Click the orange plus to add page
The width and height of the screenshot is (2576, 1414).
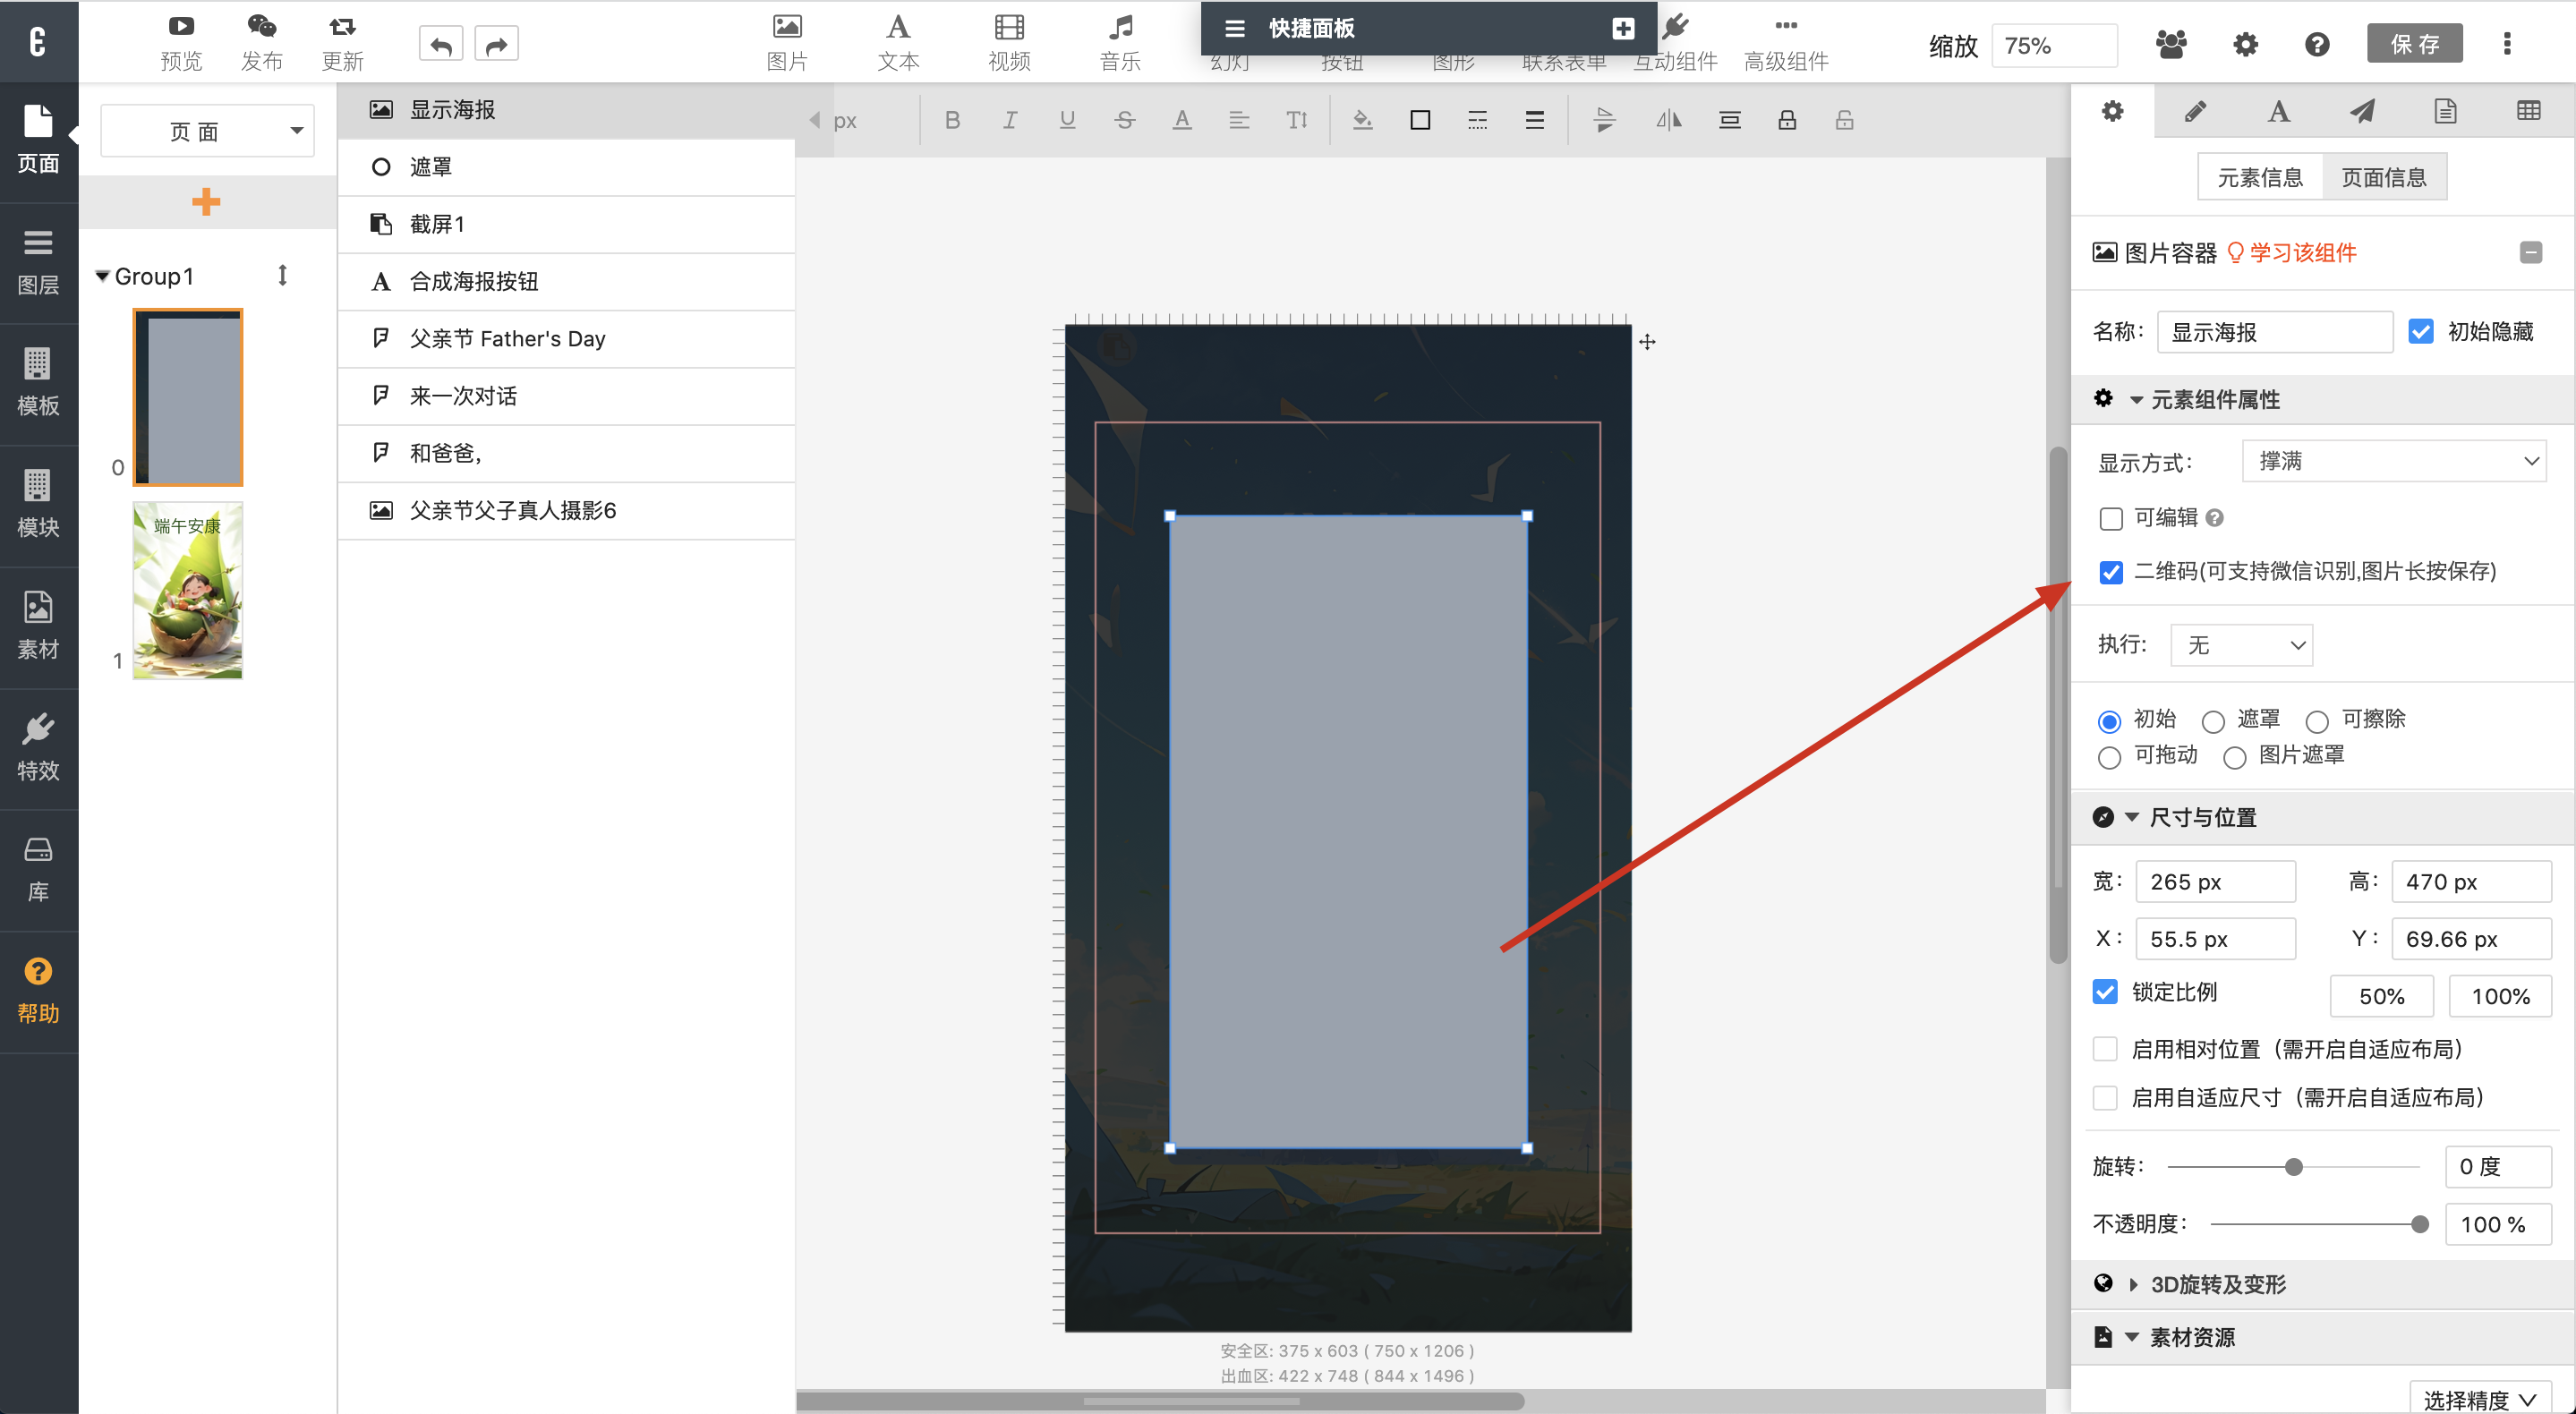[206, 201]
